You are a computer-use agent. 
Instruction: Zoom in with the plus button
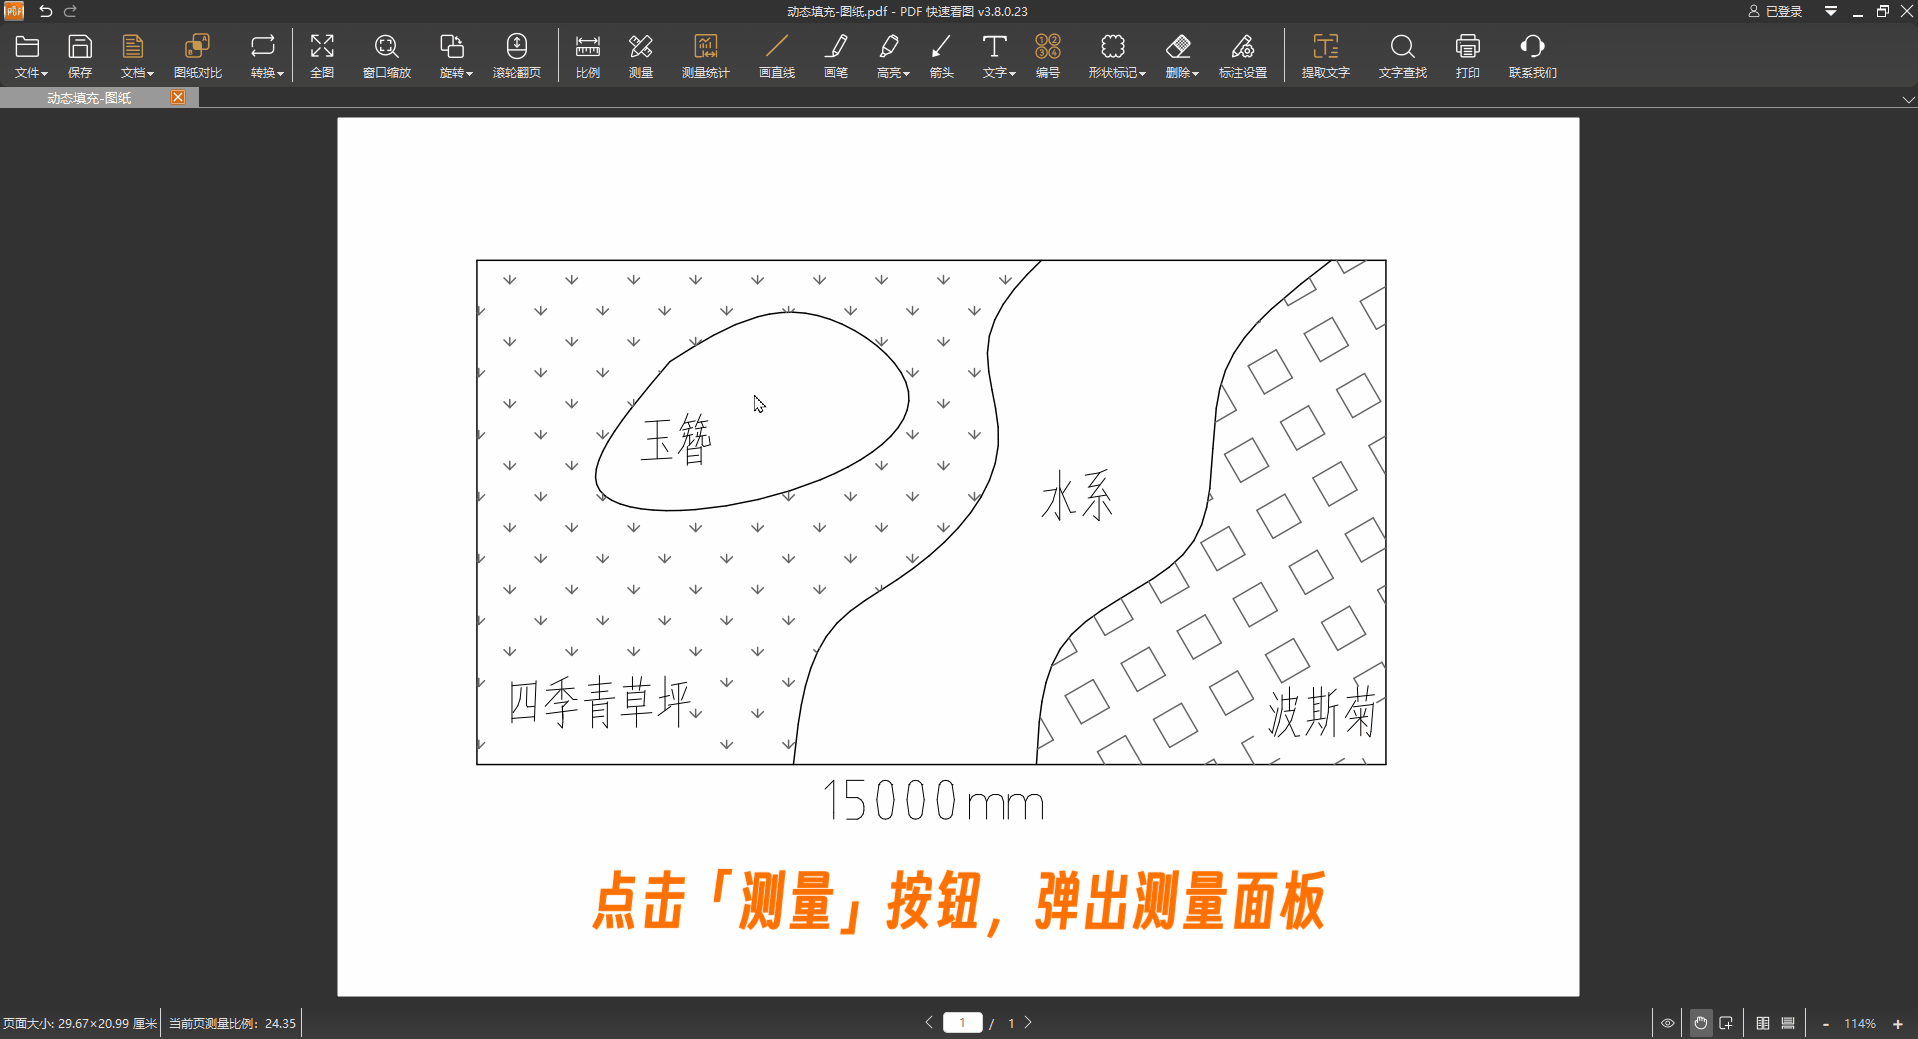click(x=1898, y=1024)
